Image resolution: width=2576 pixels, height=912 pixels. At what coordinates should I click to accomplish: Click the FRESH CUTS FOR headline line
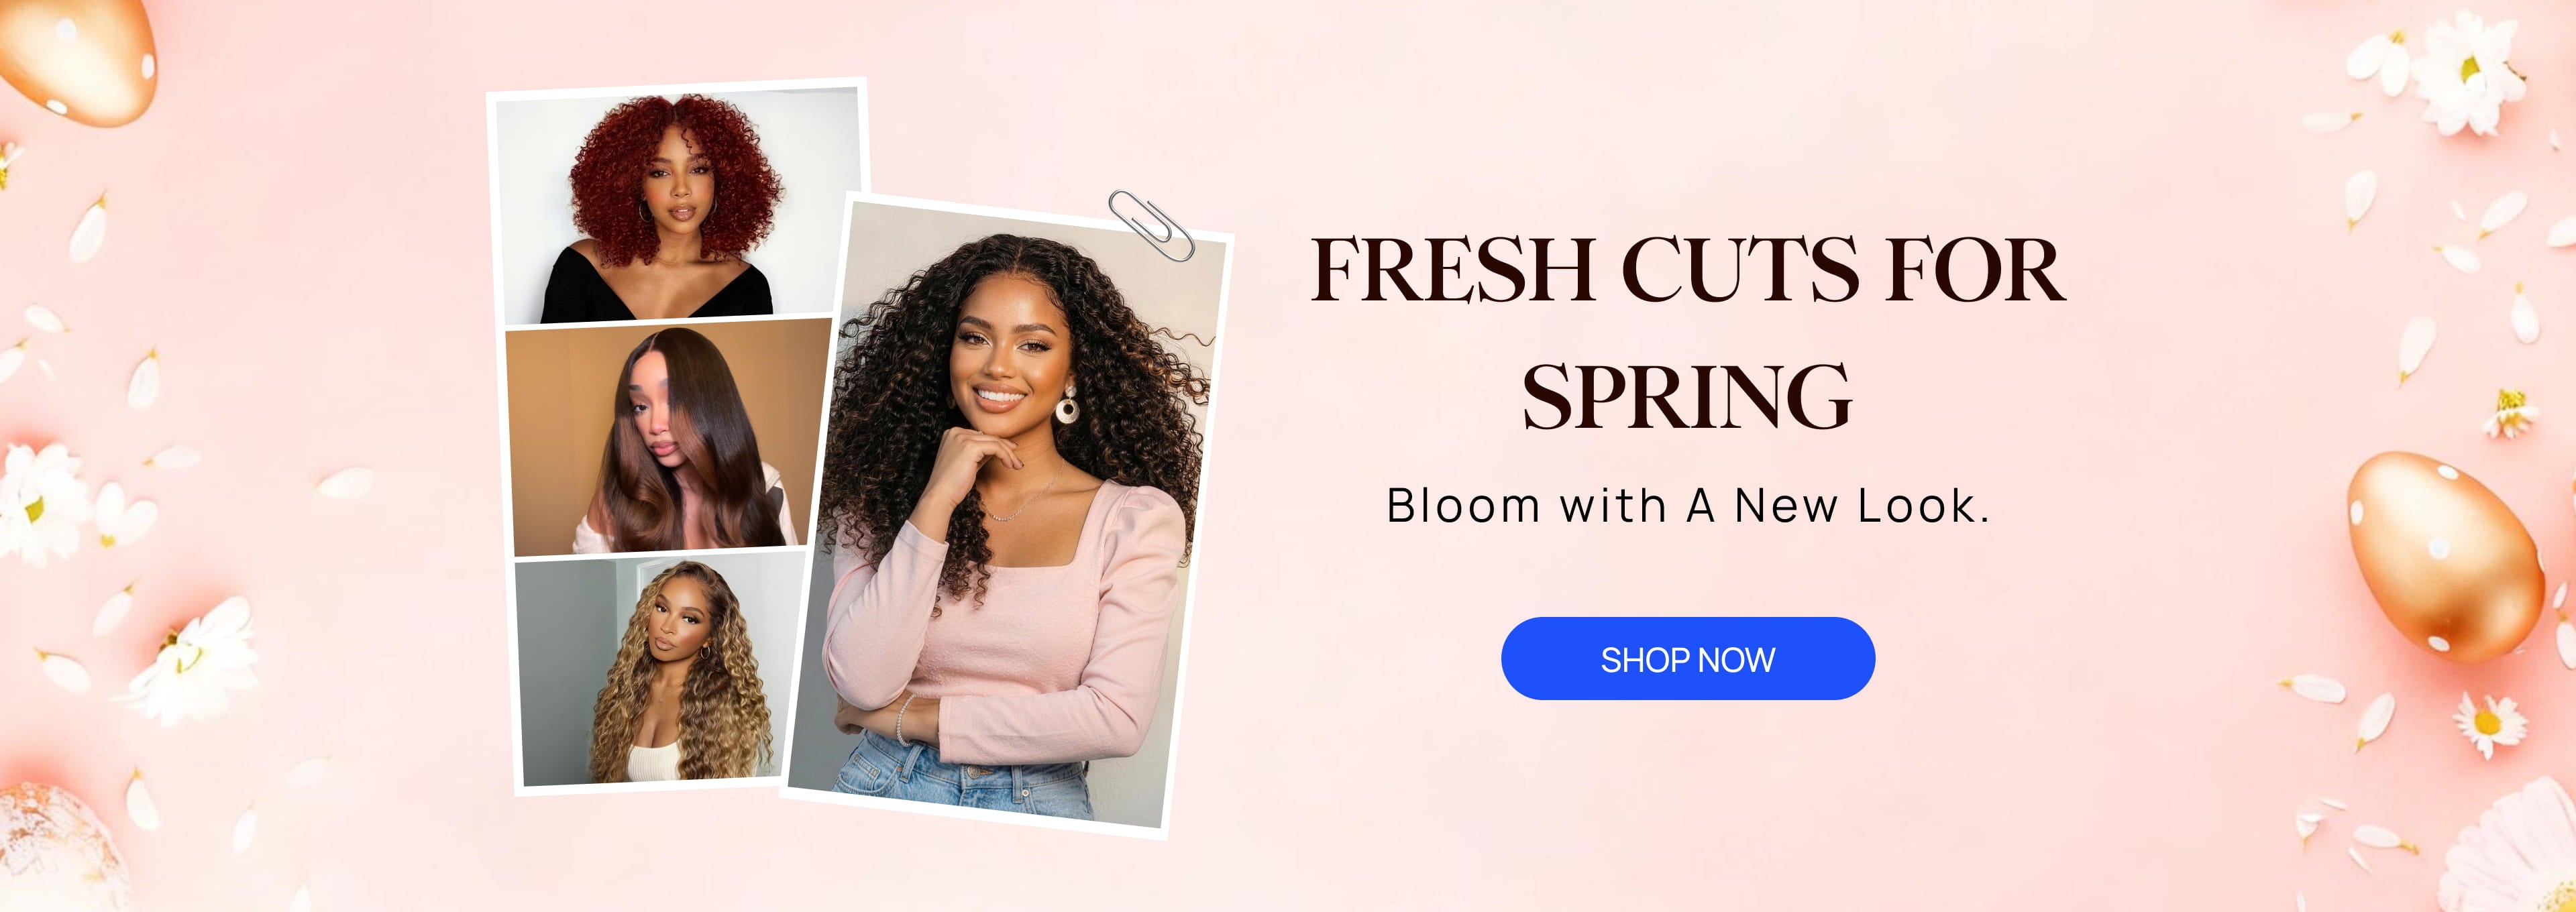tap(1687, 269)
